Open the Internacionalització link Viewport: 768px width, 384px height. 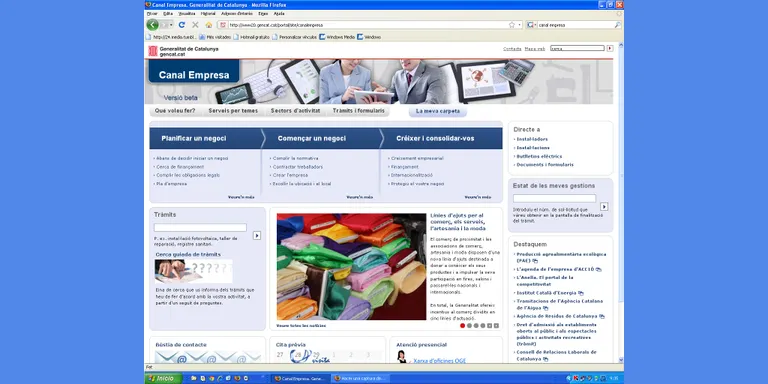pyautogui.click(x=412, y=175)
